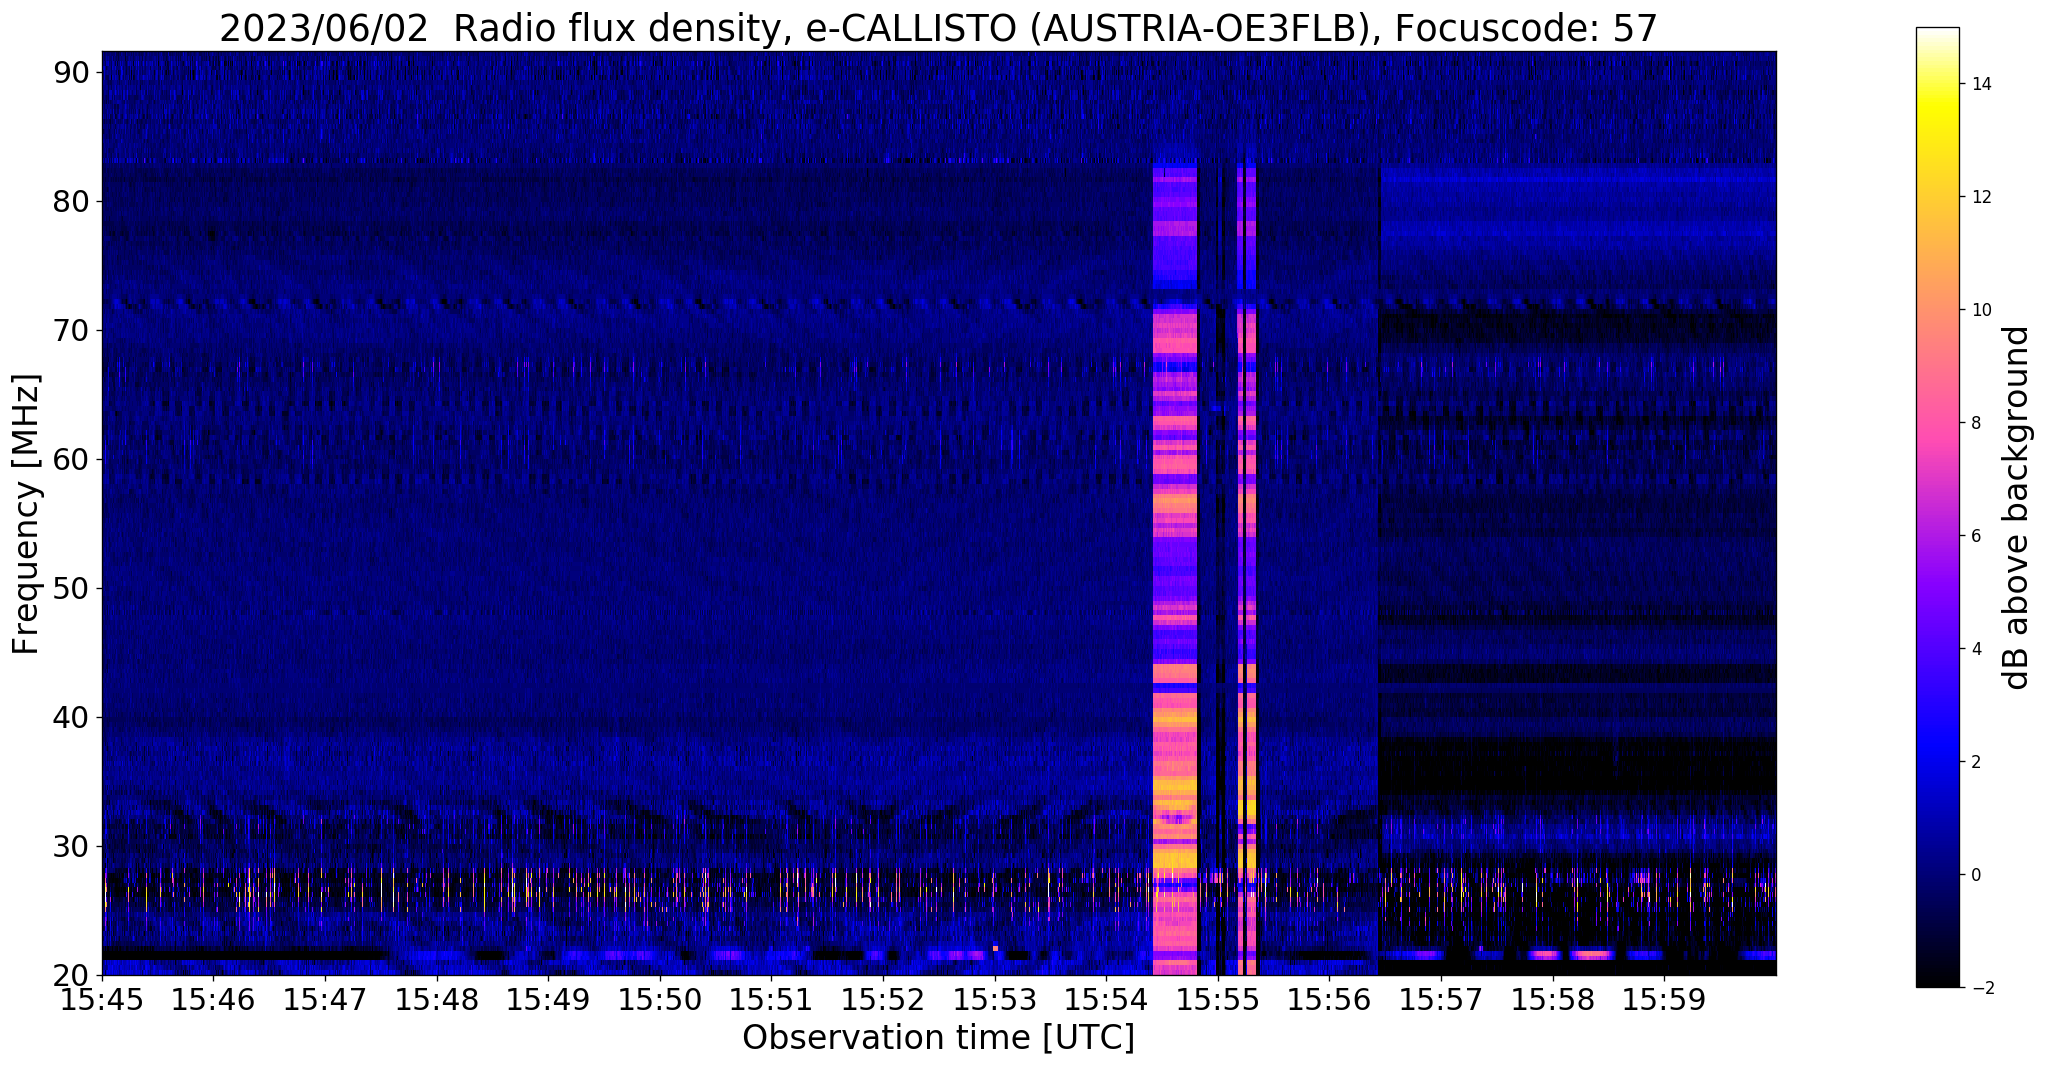The height and width of the screenshot is (1067, 2047).
Task: Click the 15:57 time tick label
Action: (1441, 998)
